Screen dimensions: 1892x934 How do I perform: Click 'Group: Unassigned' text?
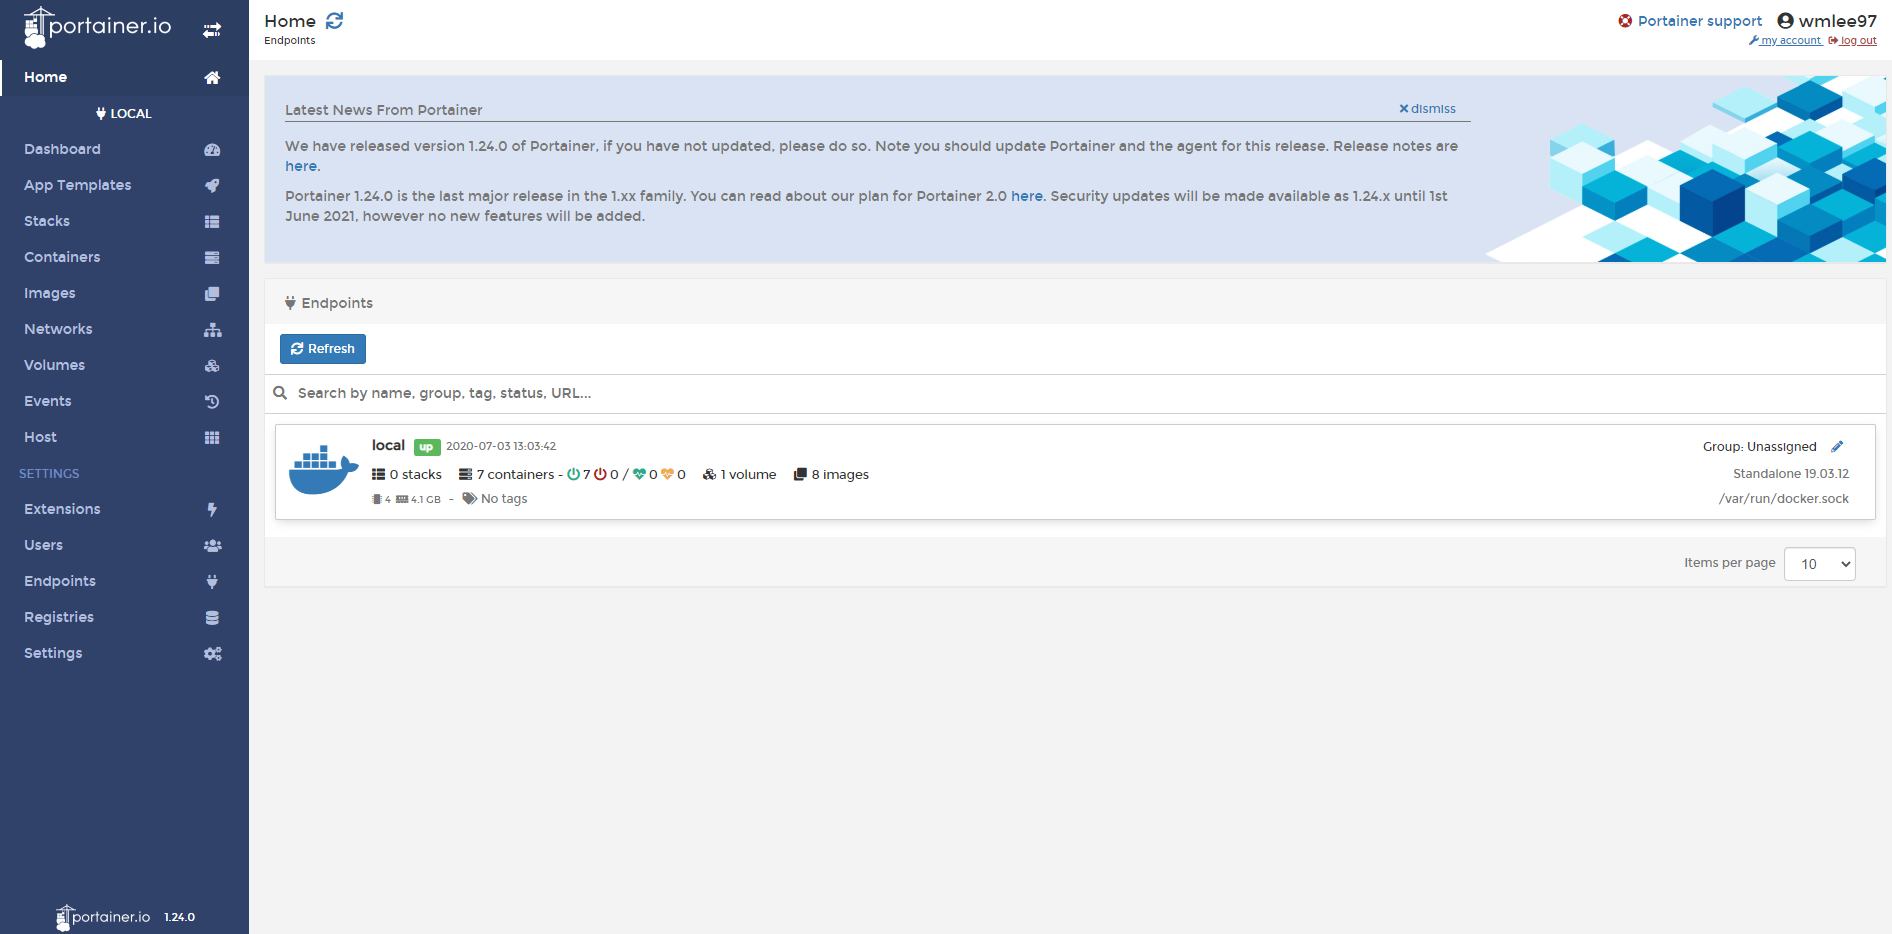(1760, 447)
